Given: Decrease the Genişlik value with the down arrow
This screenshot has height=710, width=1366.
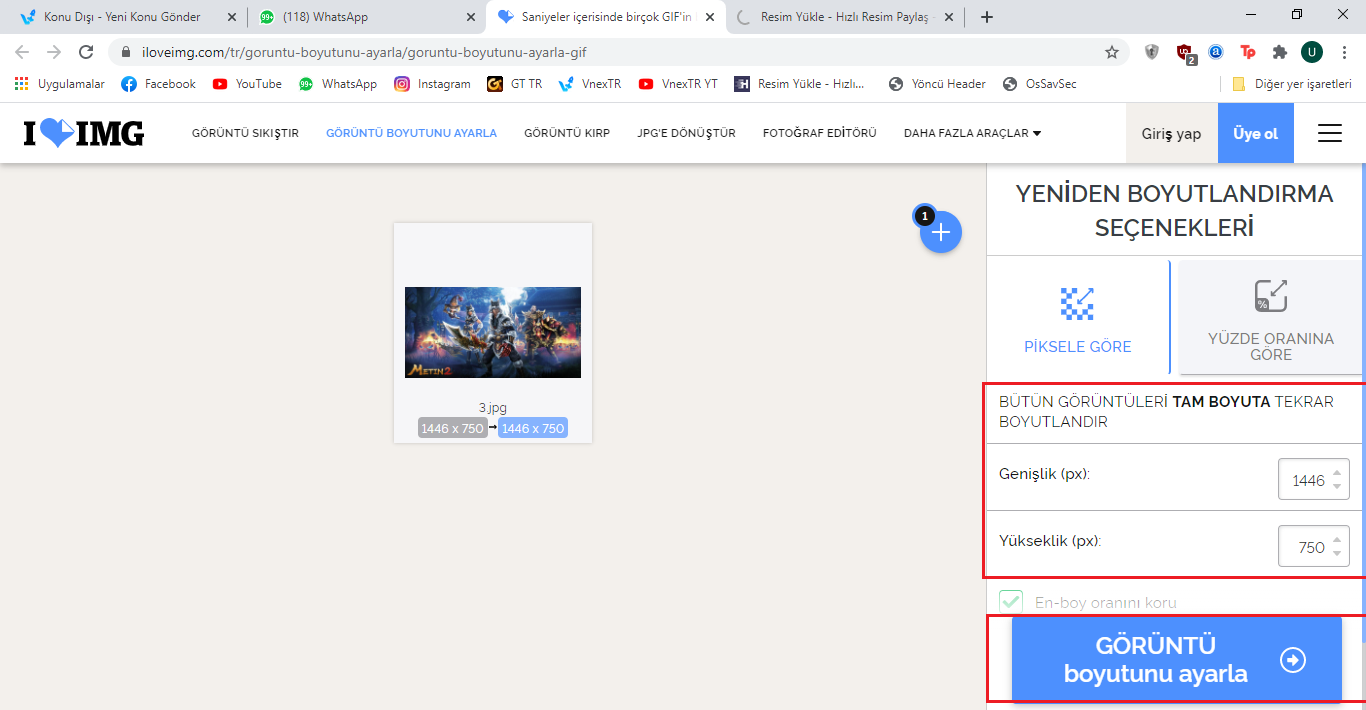Looking at the screenshot, I should [1337, 487].
